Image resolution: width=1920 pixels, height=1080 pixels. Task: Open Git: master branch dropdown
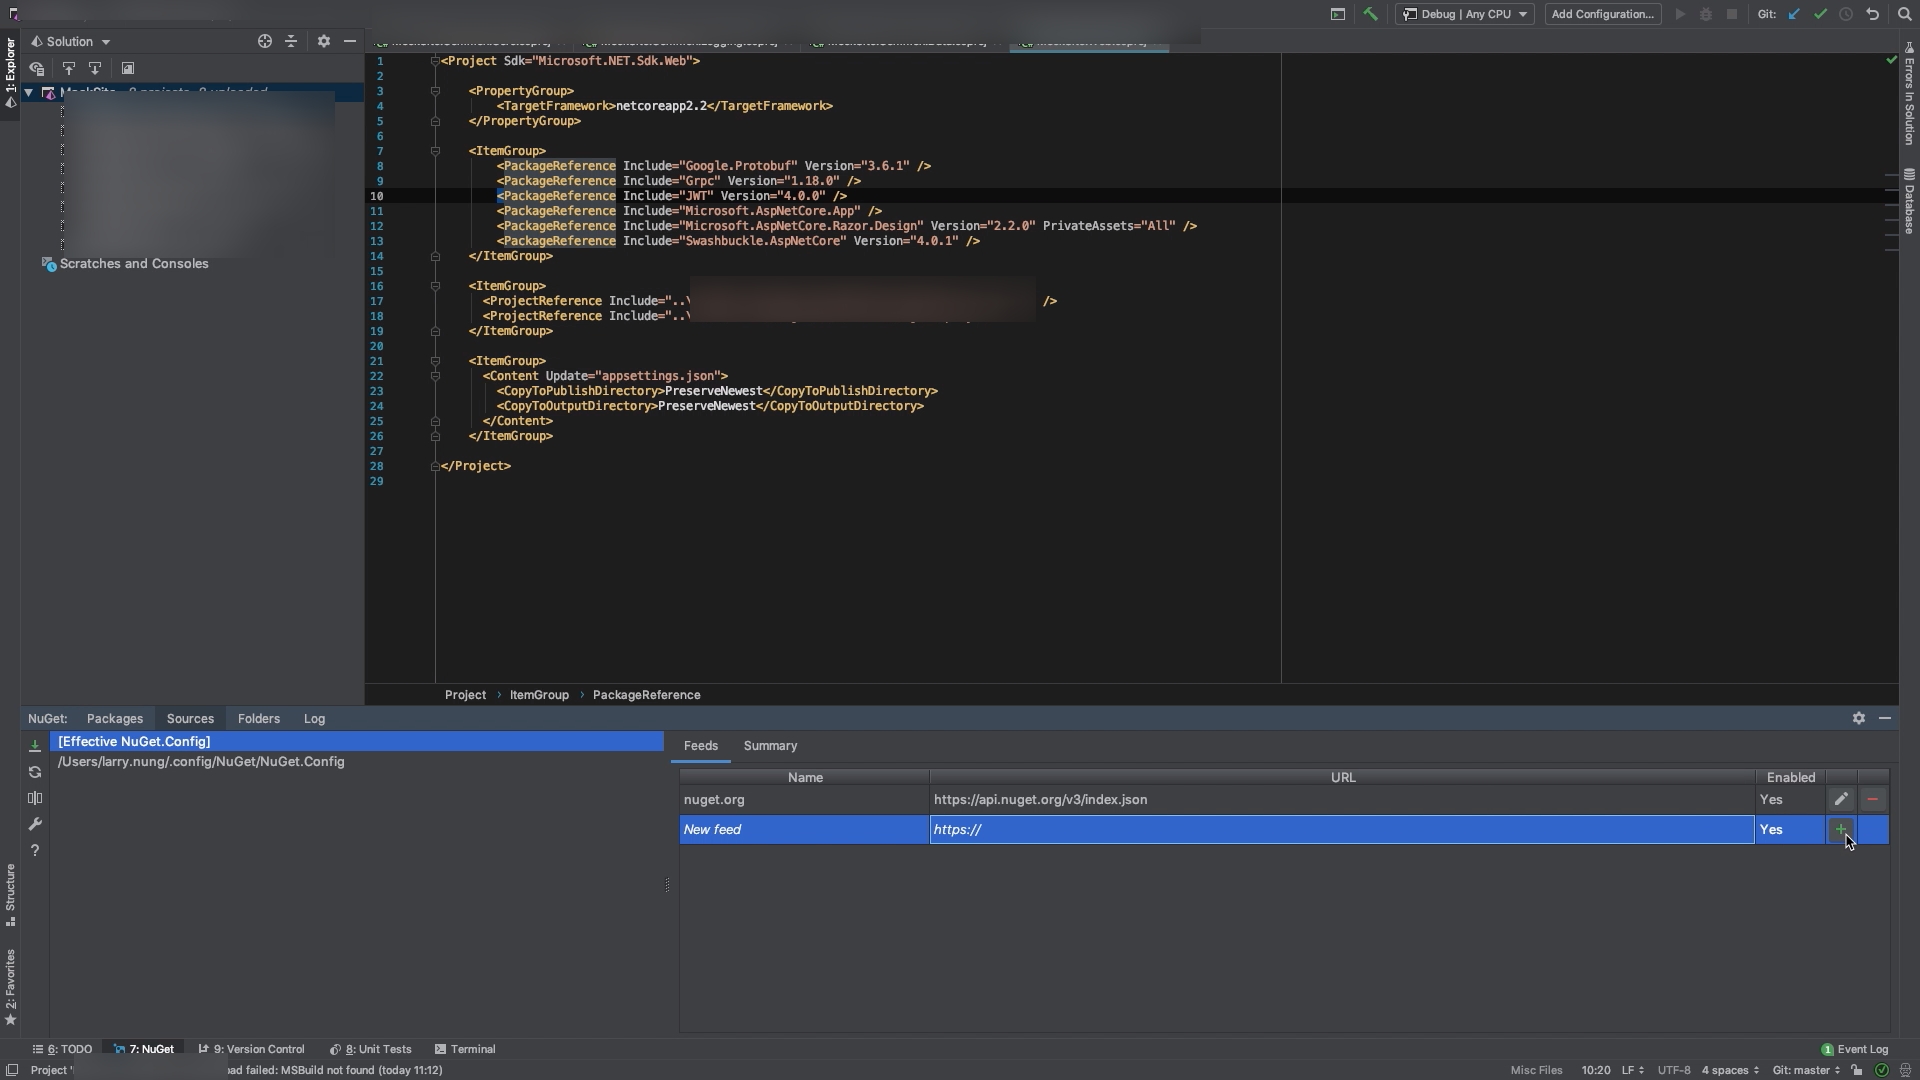pyautogui.click(x=1806, y=1070)
